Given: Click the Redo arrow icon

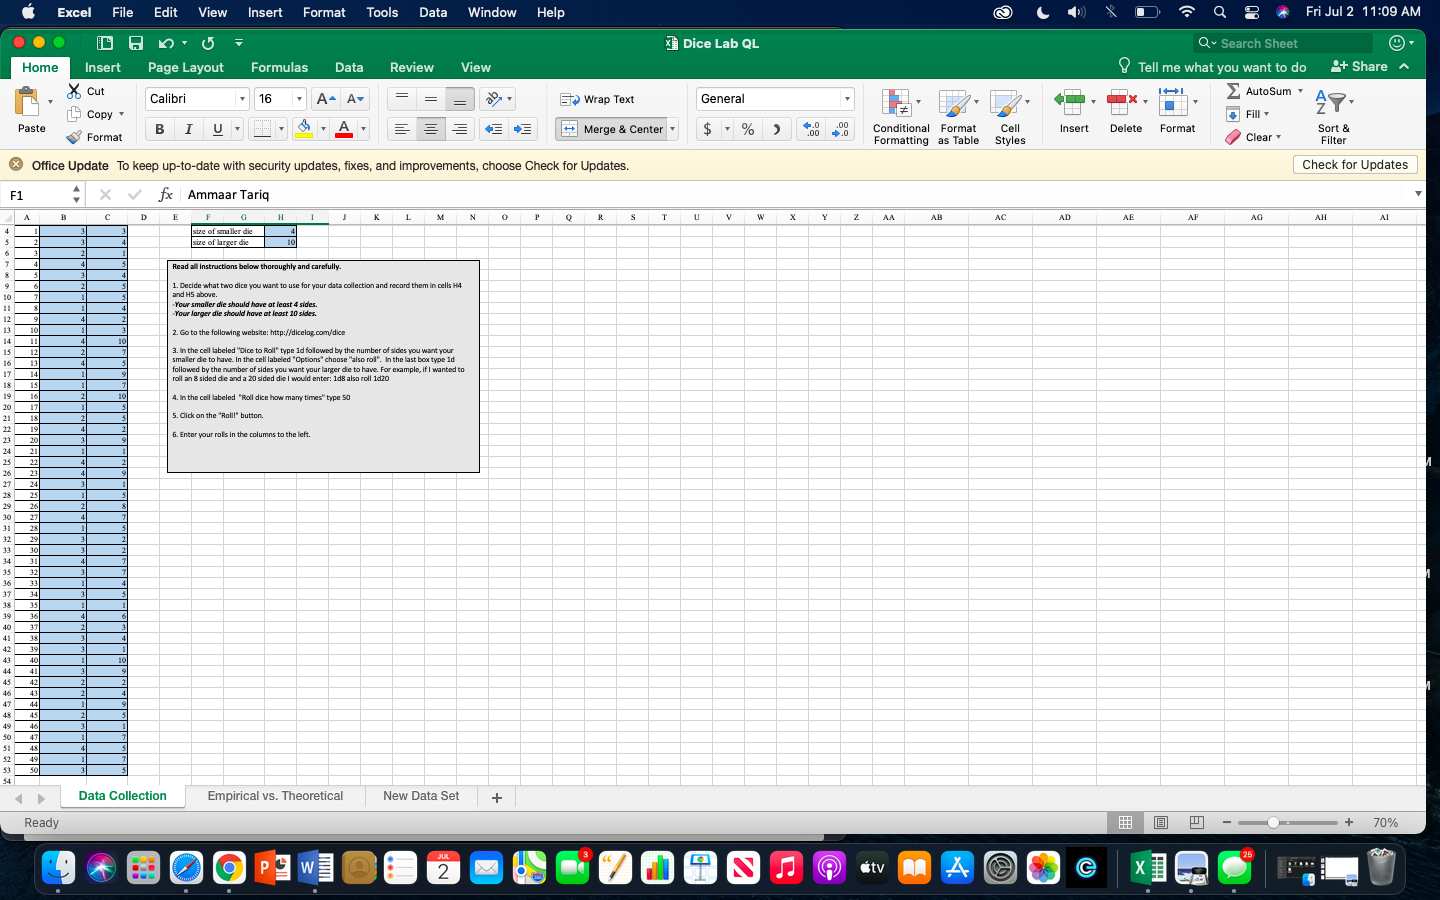Looking at the screenshot, I should [208, 43].
